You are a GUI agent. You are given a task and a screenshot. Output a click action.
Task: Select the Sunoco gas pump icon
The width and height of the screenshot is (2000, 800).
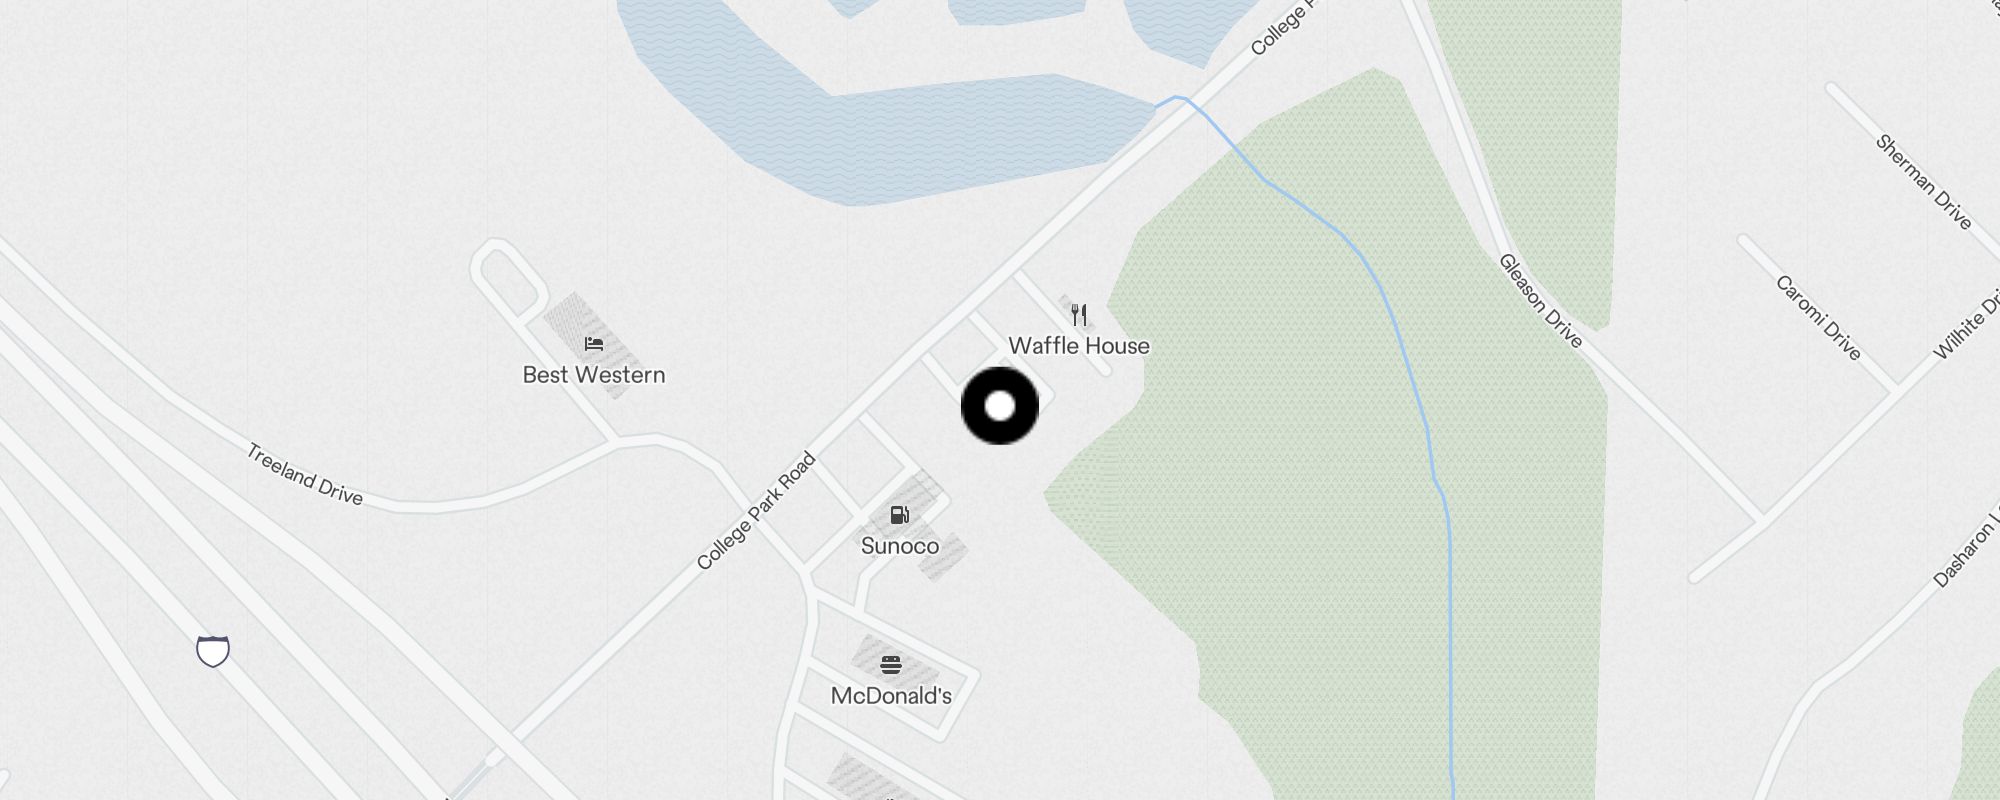[899, 515]
